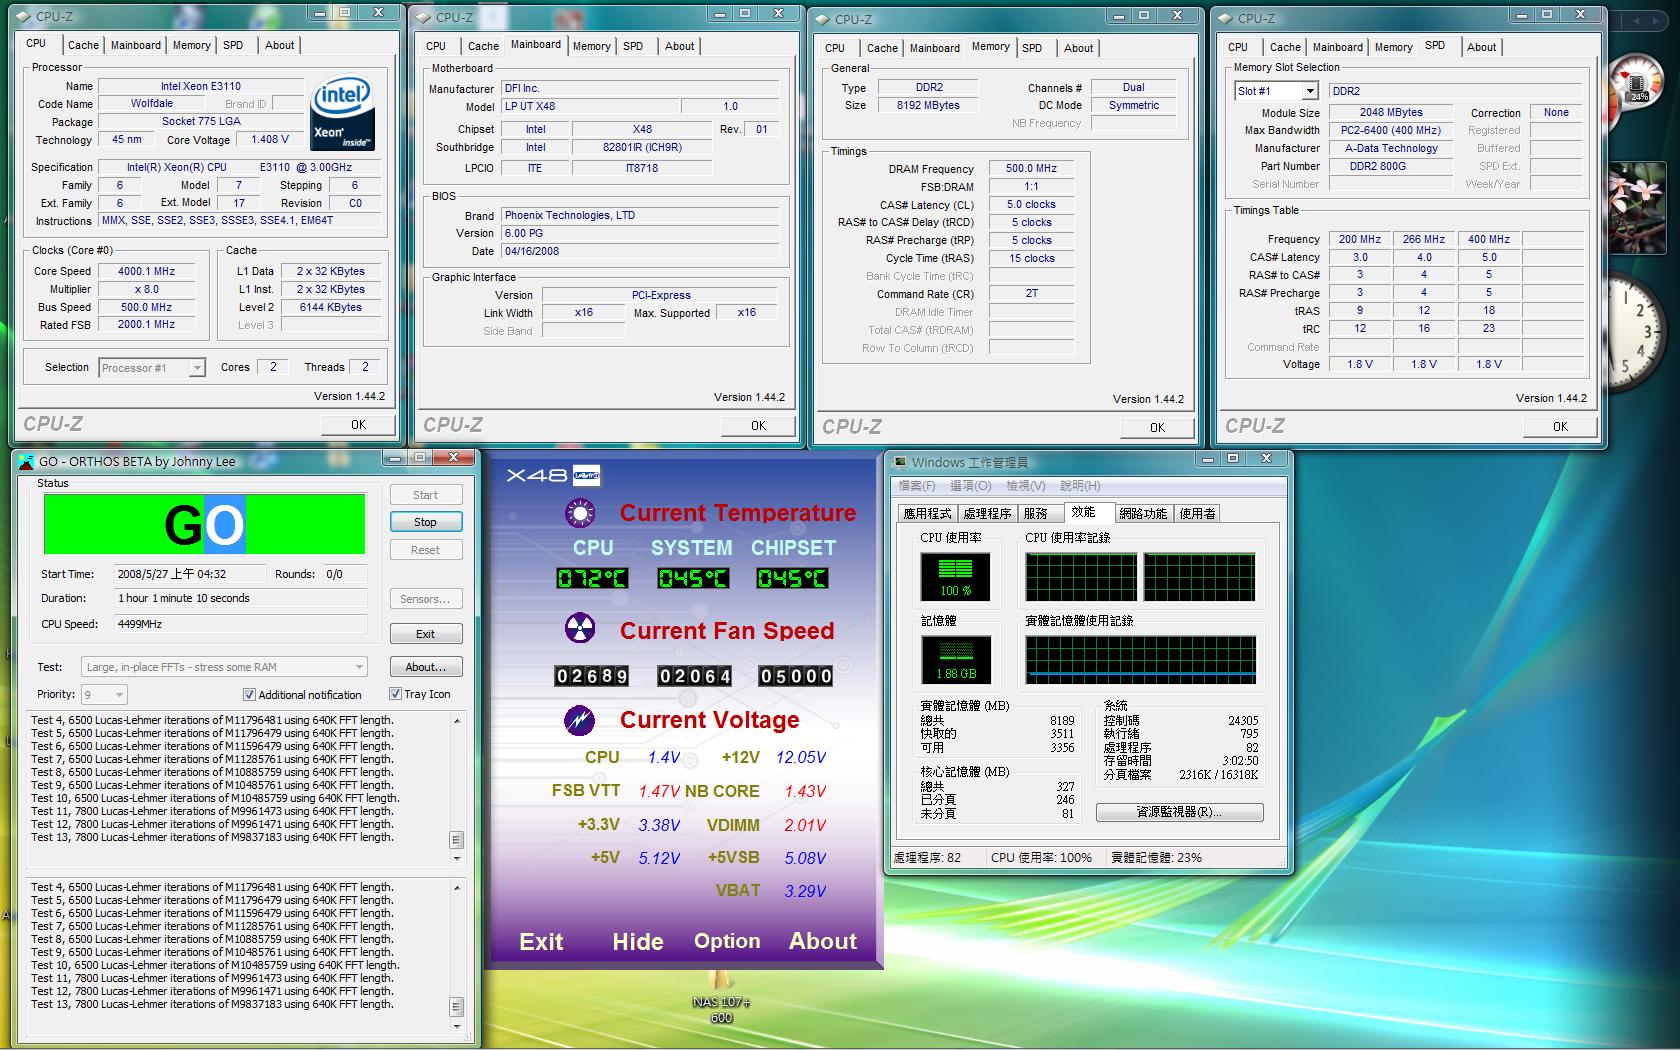The width and height of the screenshot is (1680, 1050).
Task: Click the voltage lightning icon
Action: click(580, 719)
